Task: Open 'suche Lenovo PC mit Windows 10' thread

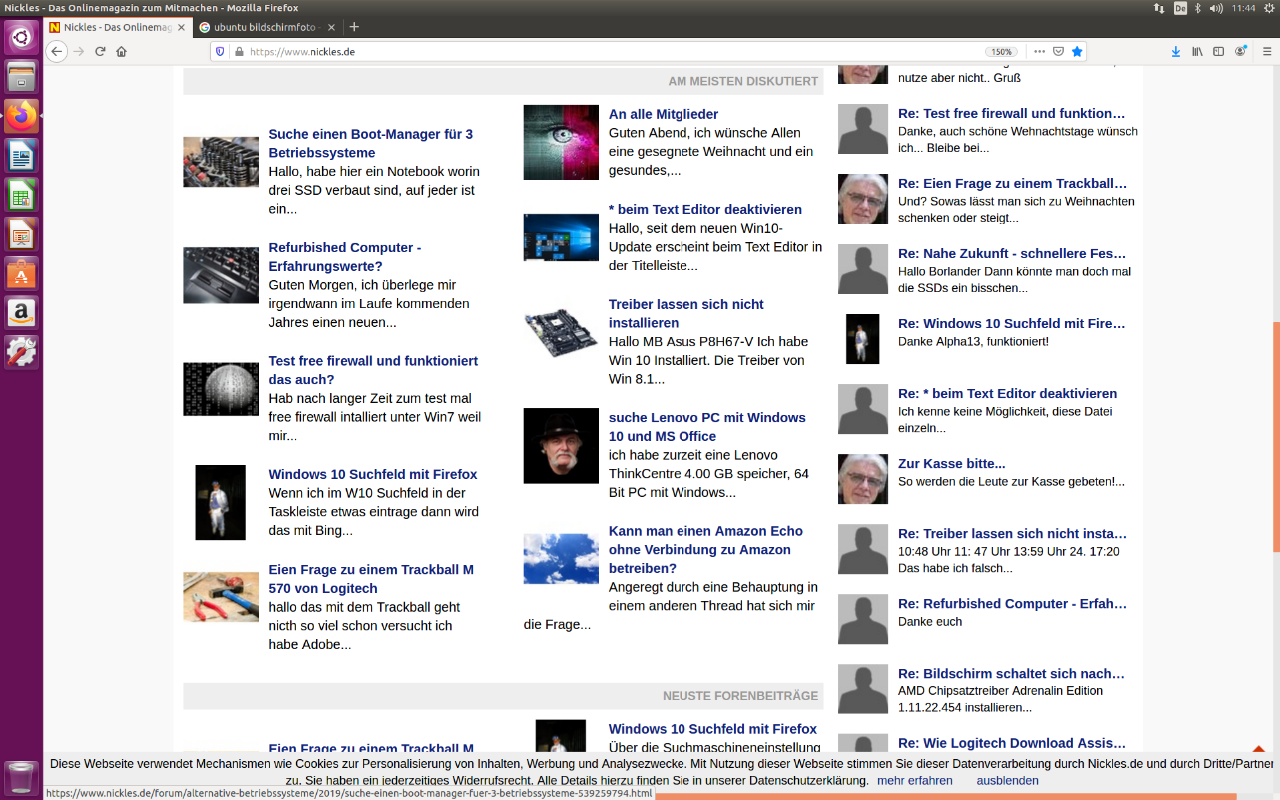Action: tap(707, 427)
